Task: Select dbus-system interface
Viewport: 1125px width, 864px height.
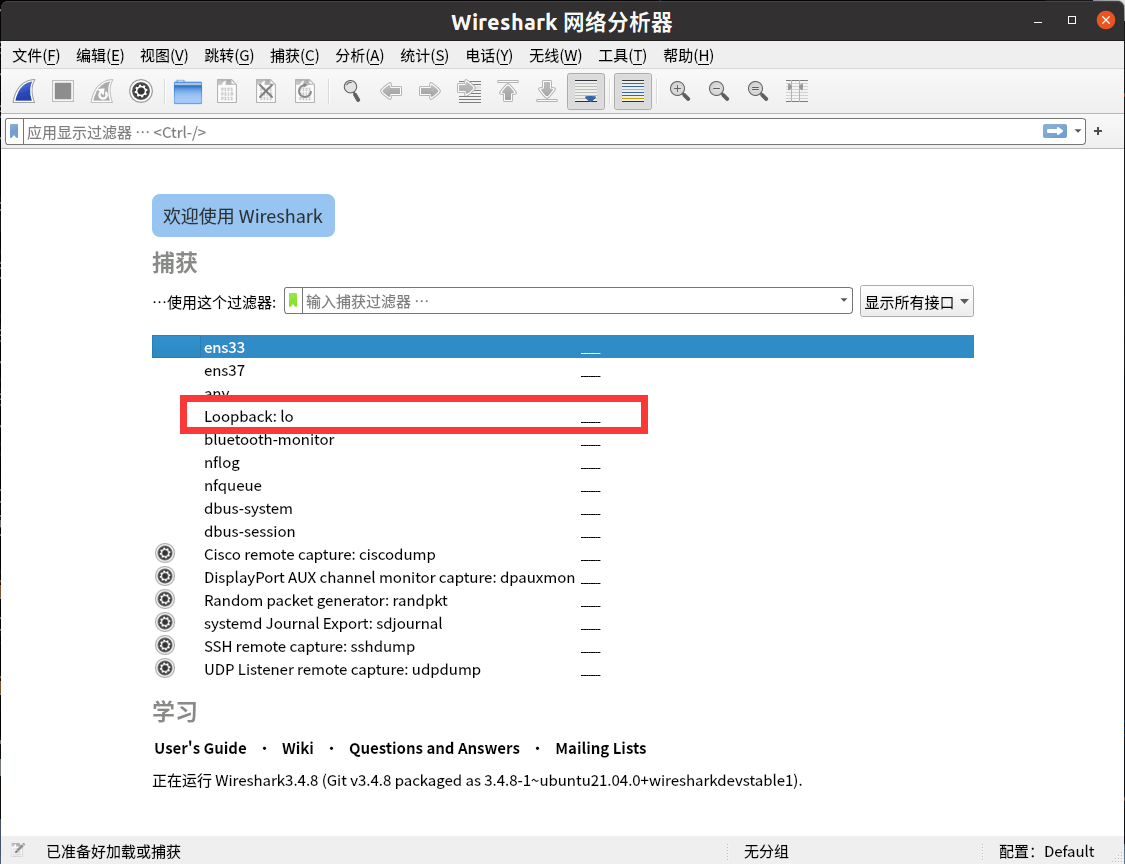Action: pos(562,508)
